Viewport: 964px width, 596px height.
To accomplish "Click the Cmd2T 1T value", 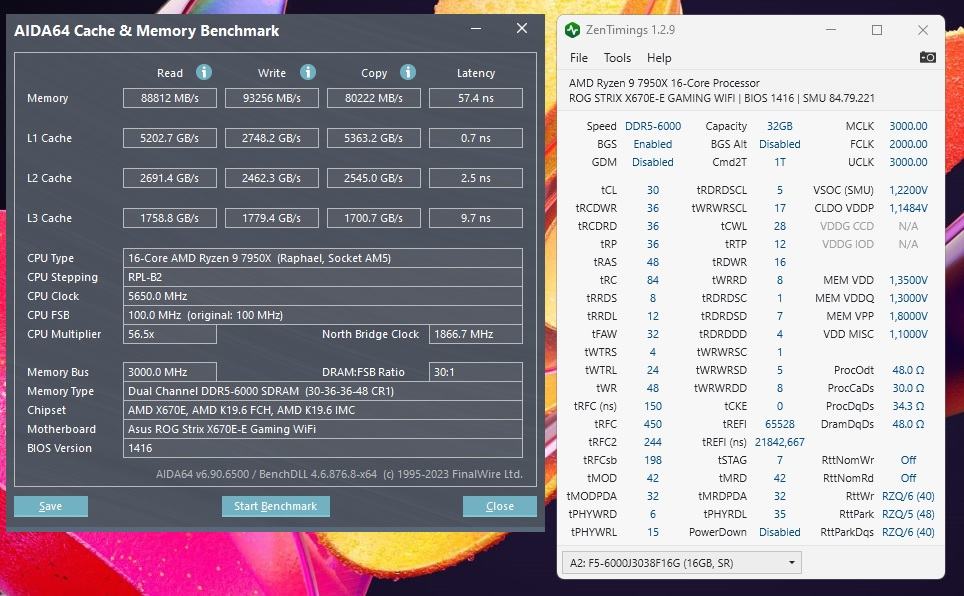I will point(780,162).
